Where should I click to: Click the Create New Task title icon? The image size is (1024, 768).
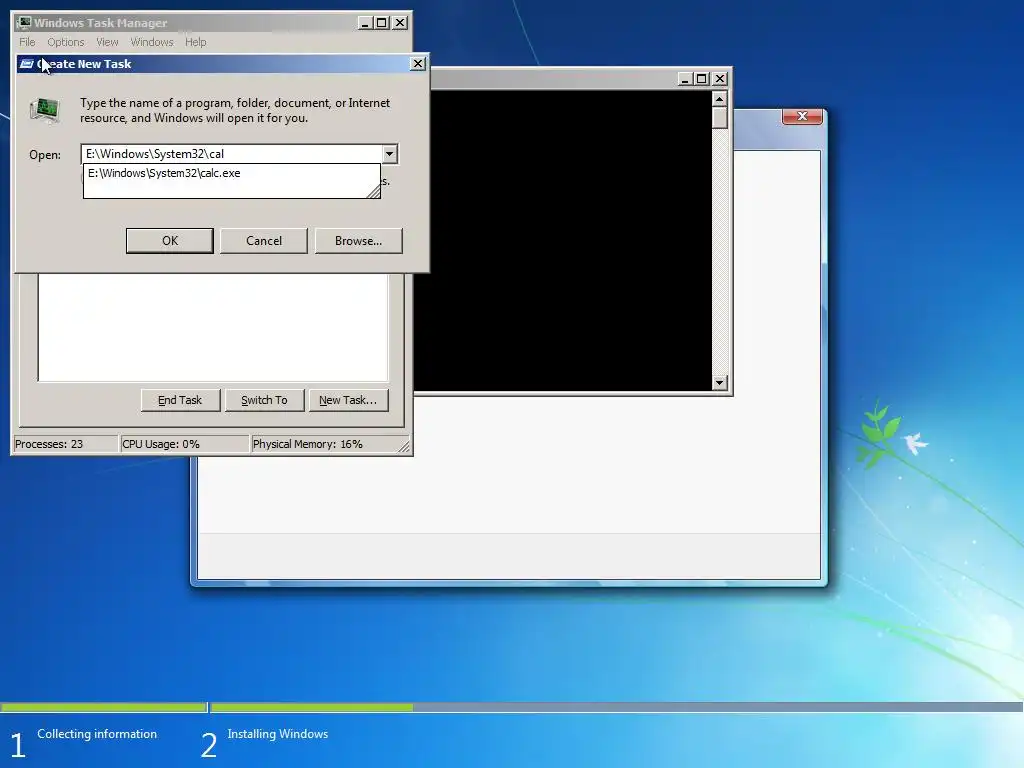coord(27,63)
